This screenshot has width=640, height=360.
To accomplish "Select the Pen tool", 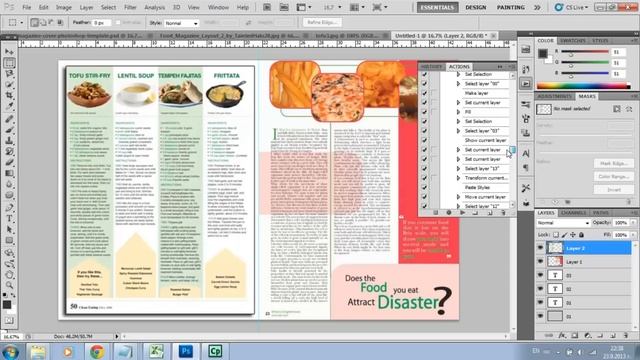I will tap(9, 208).
